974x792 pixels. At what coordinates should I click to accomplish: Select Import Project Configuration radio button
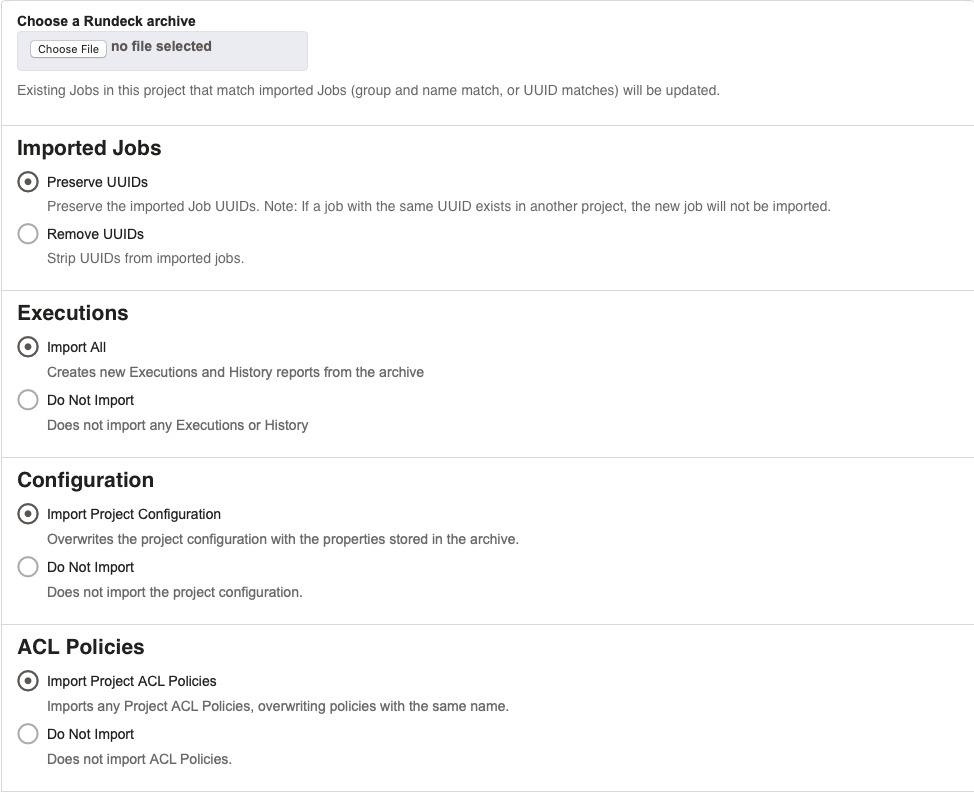click(x=29, y=514)
